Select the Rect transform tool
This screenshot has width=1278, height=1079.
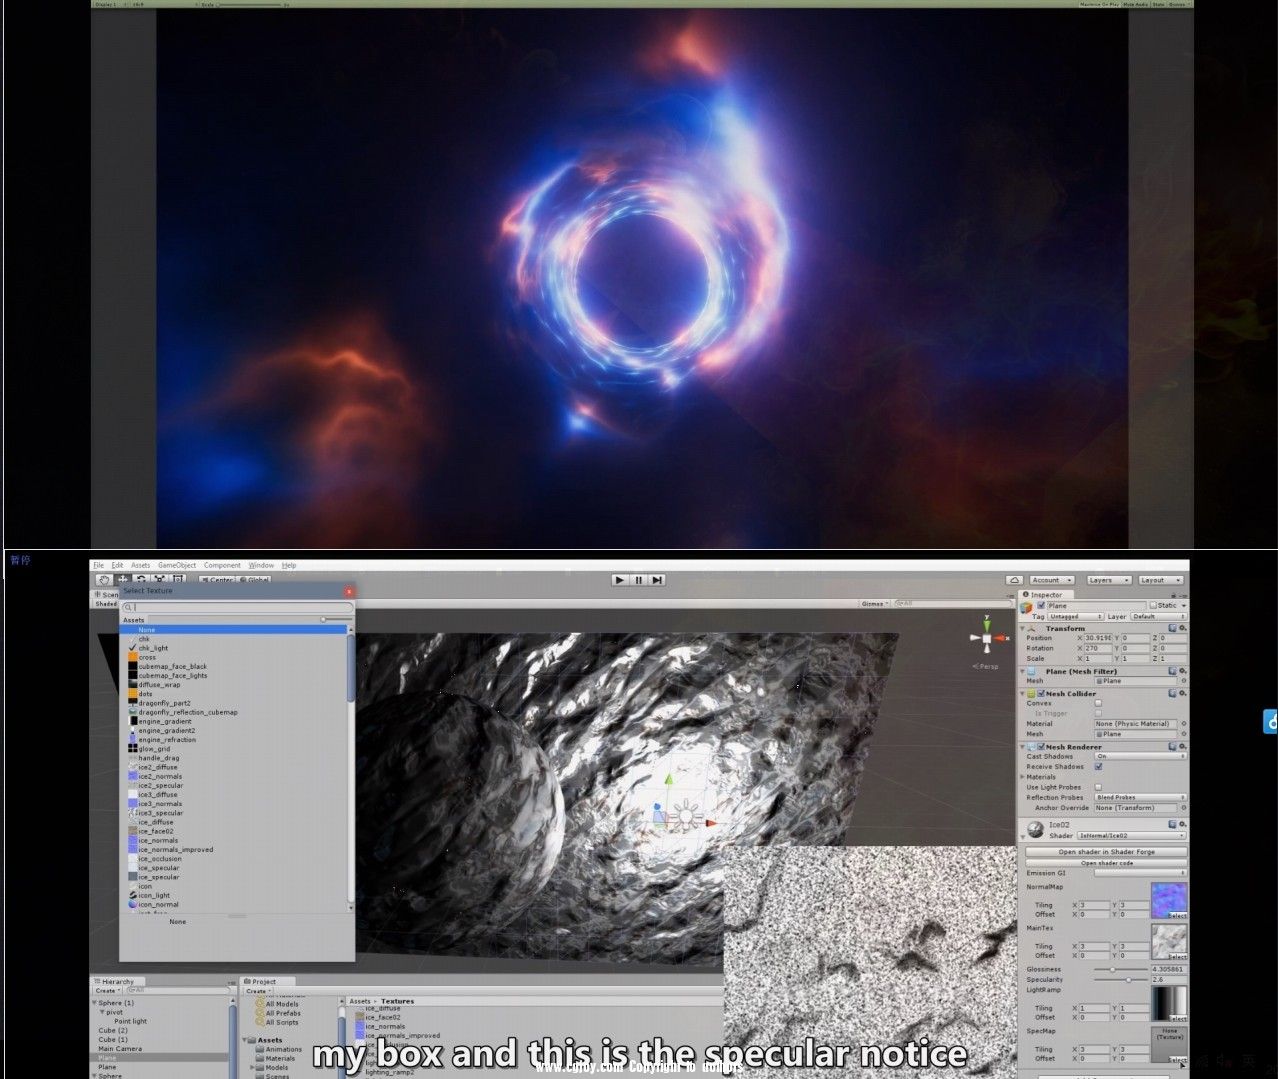coord(178,579)
